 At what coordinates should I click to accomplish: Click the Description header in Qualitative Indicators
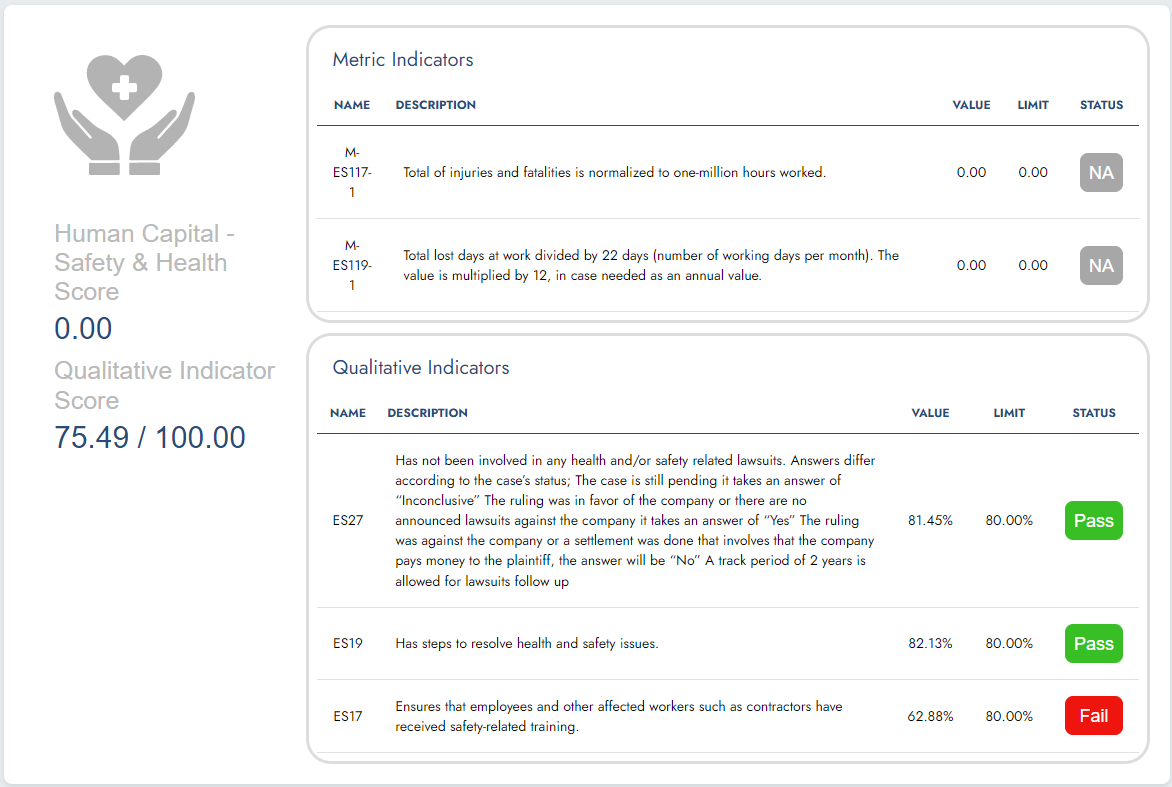coord(427,413)
